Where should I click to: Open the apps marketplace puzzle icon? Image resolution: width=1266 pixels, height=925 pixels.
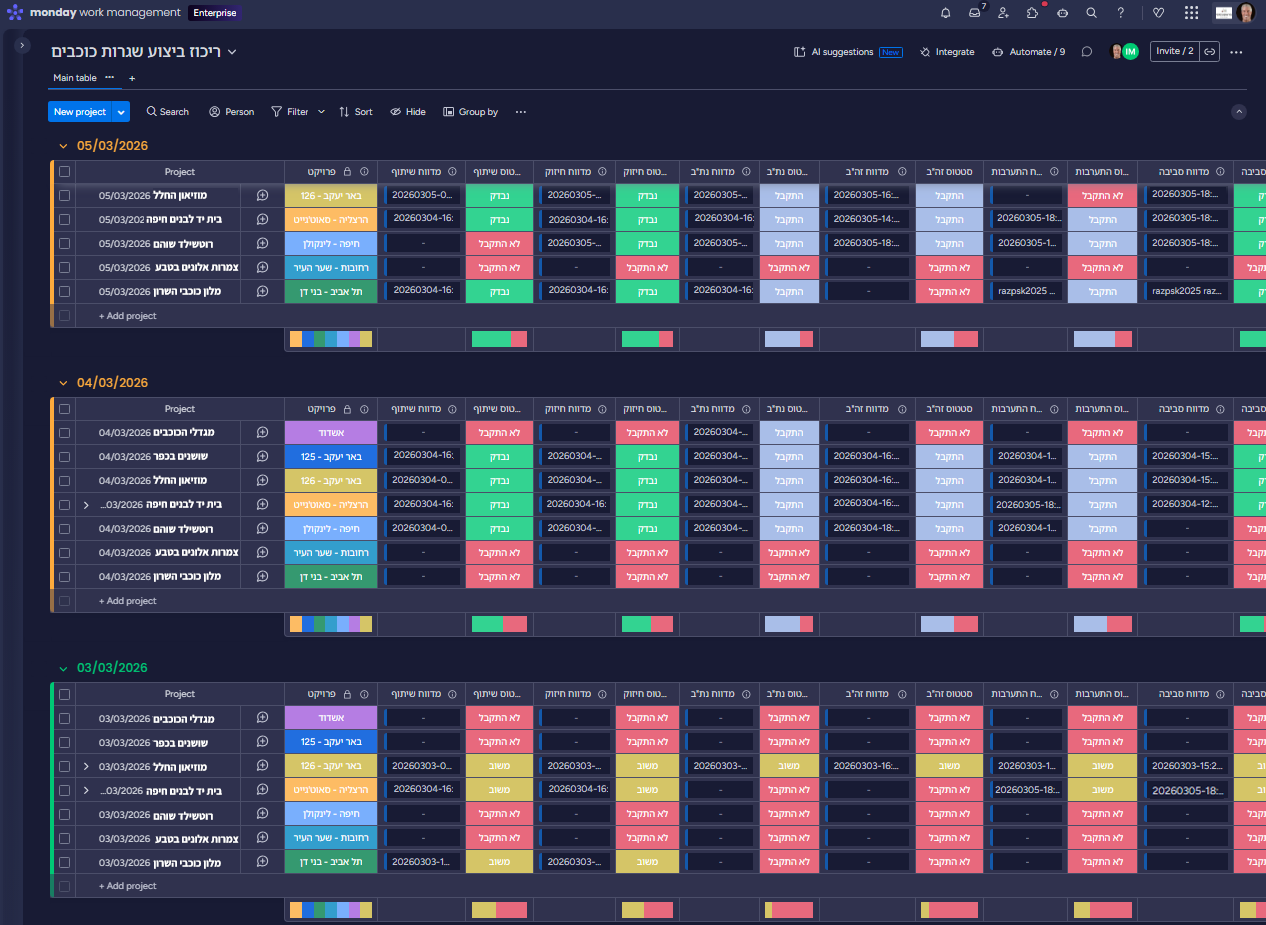1033,13
